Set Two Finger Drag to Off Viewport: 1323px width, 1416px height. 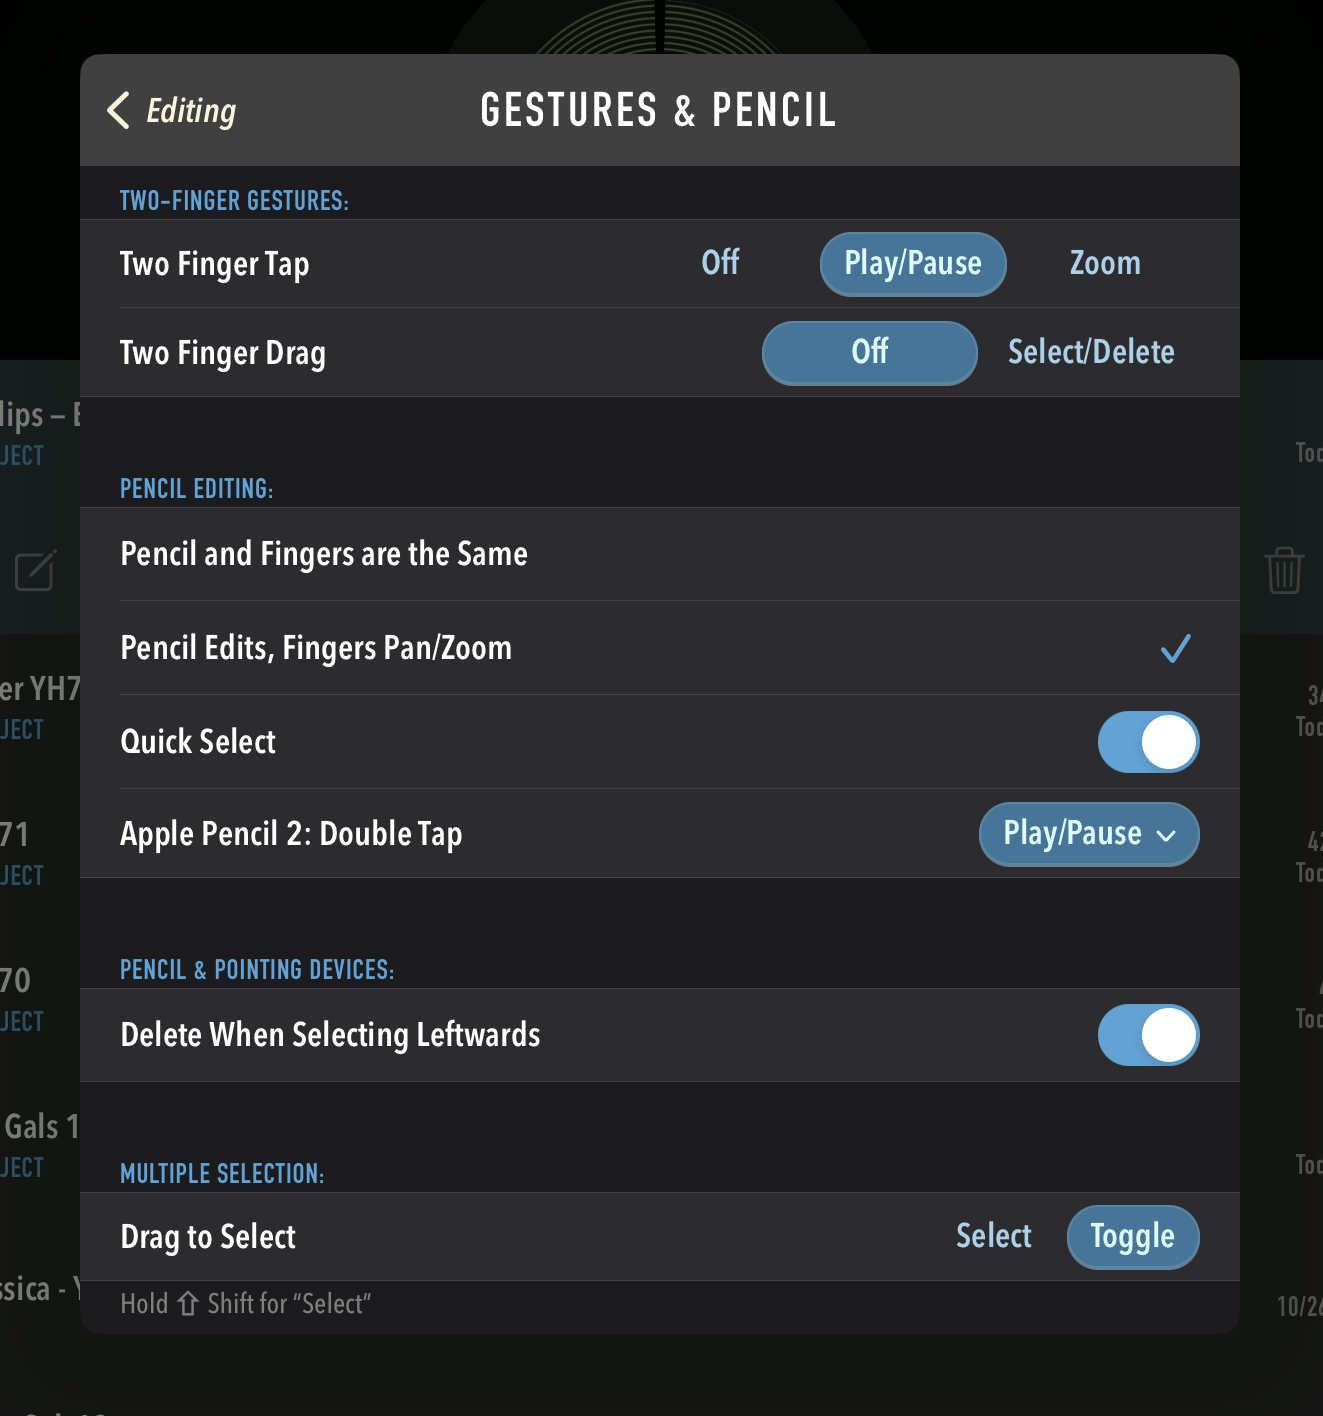(x=869, y=352)
